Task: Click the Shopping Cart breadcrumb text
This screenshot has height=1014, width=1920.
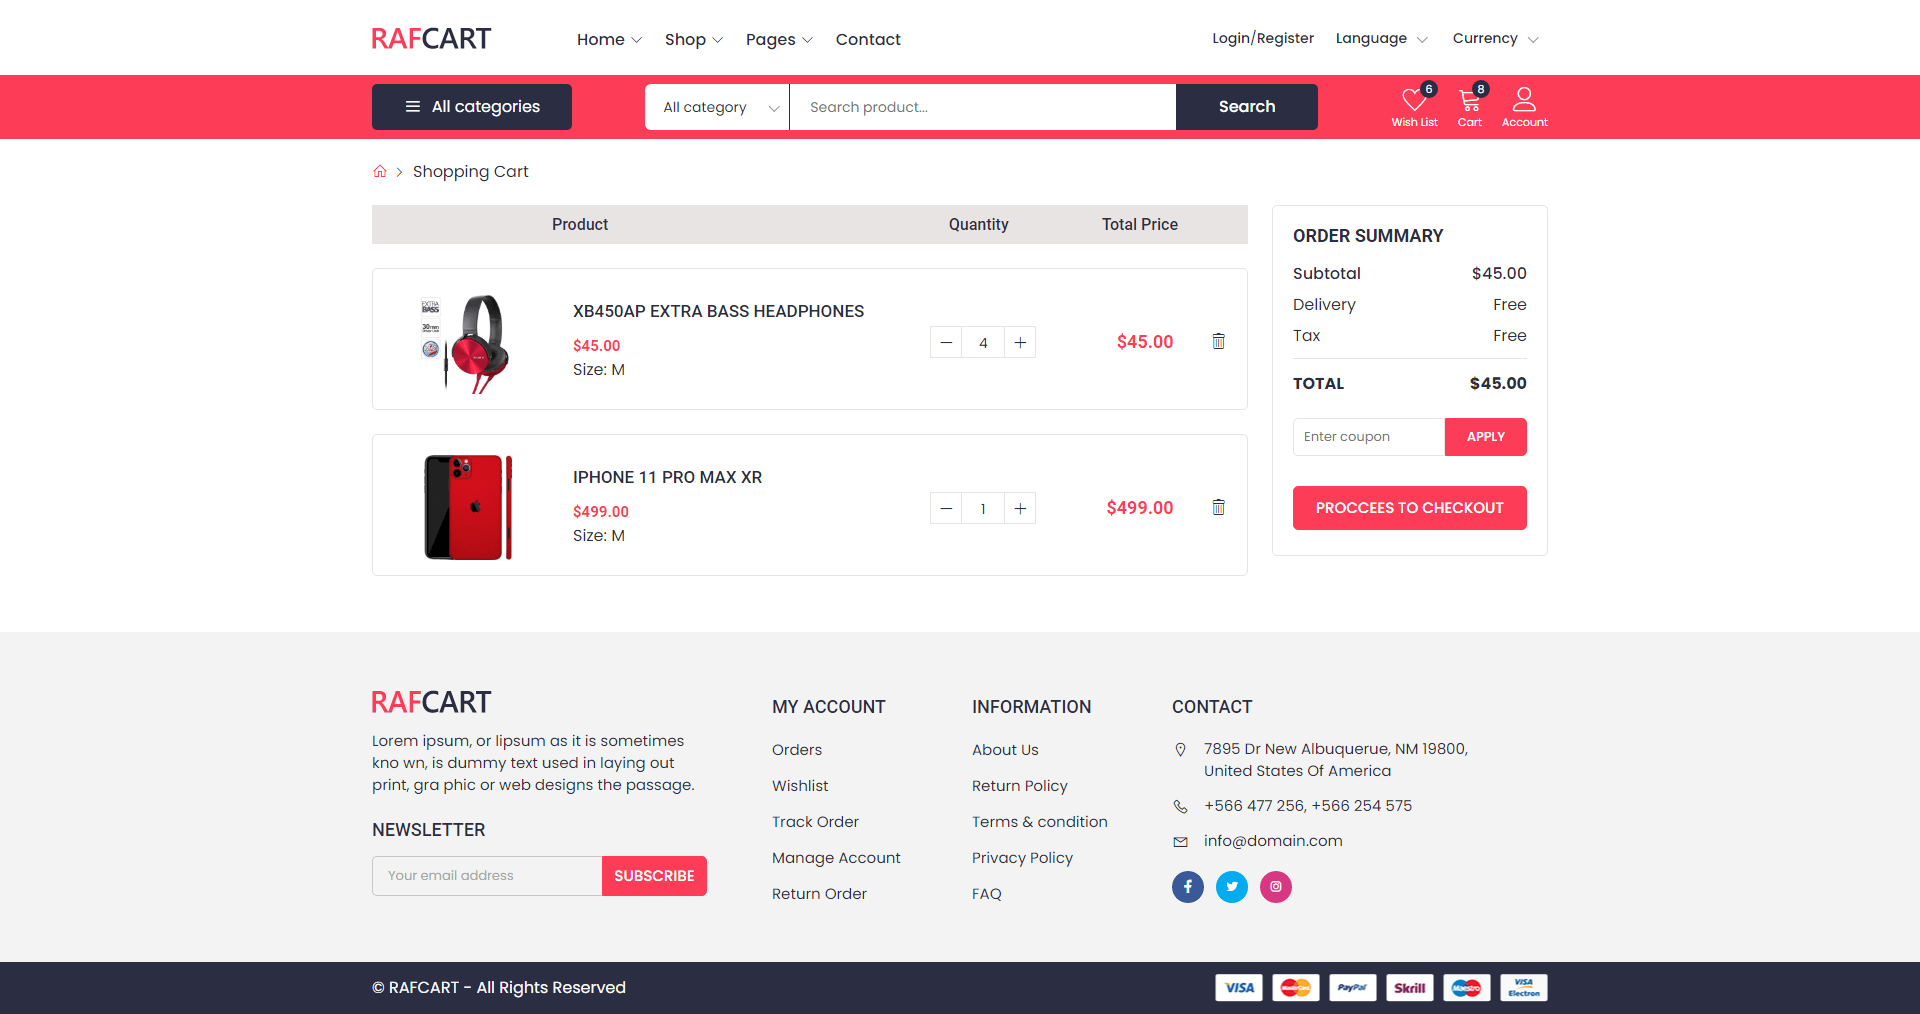Action: tap(470, 172)
